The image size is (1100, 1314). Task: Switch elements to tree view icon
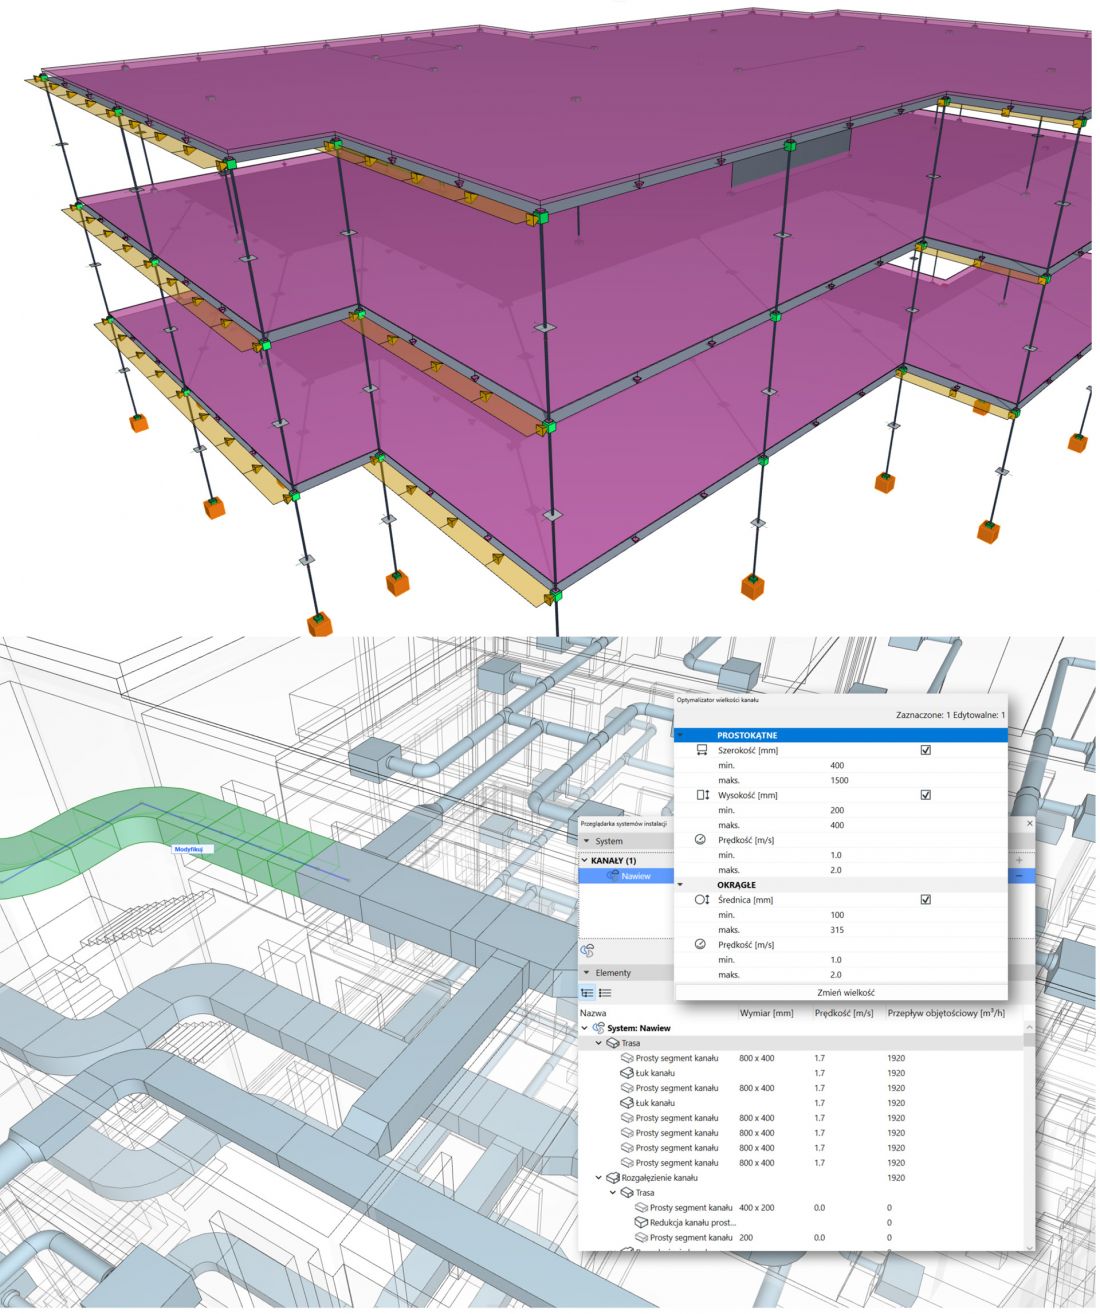587,995
